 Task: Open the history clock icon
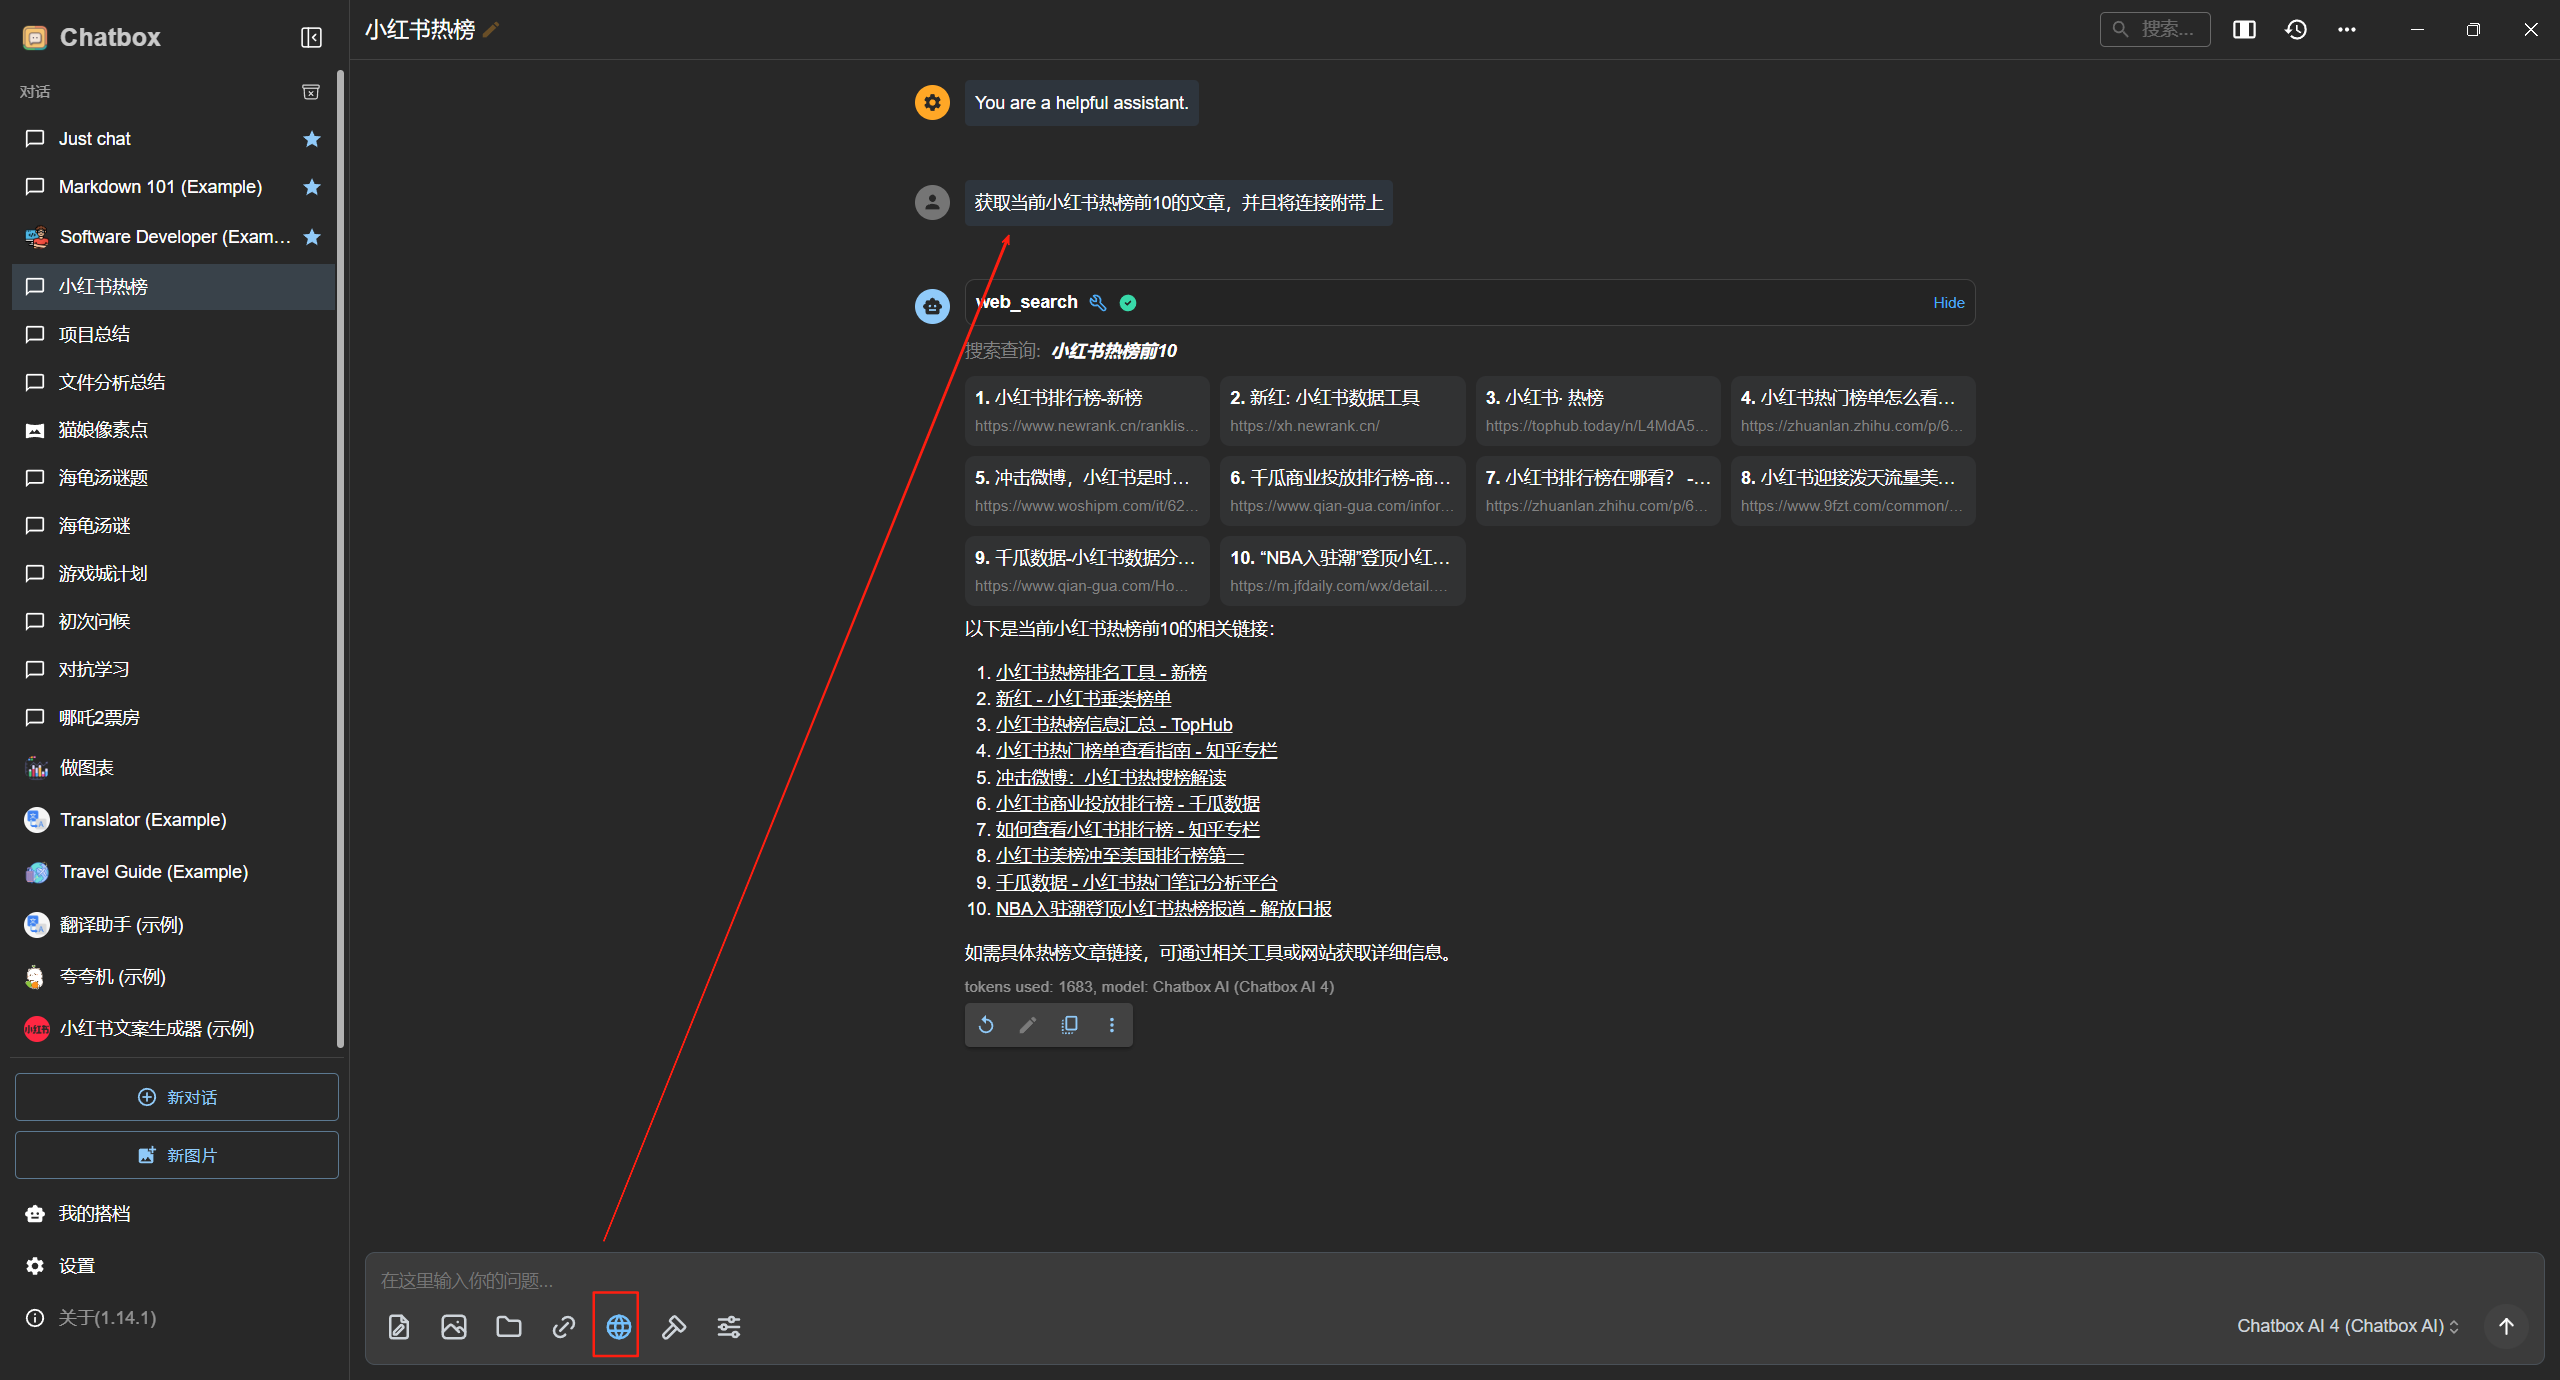pyautogui.click(x=2296, y=29)
